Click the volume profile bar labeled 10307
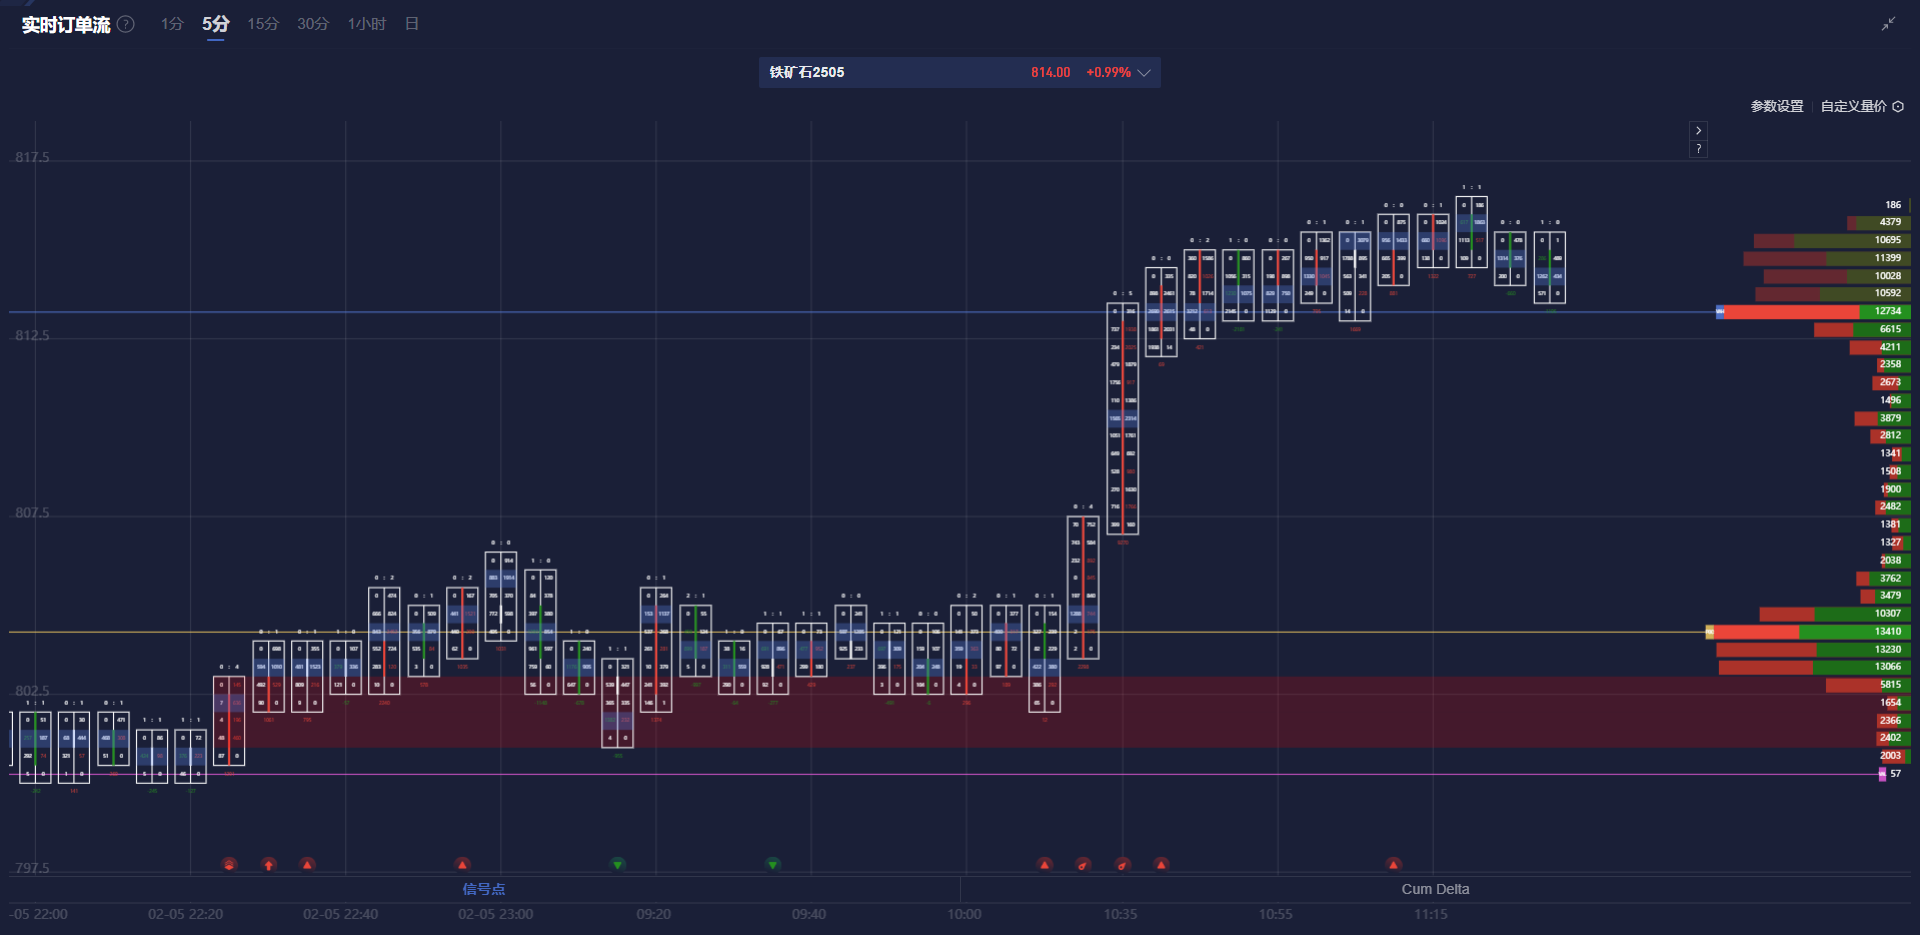Viewport: 1920px width, 935px height. pyautogui.click(x=1835, y=614)
